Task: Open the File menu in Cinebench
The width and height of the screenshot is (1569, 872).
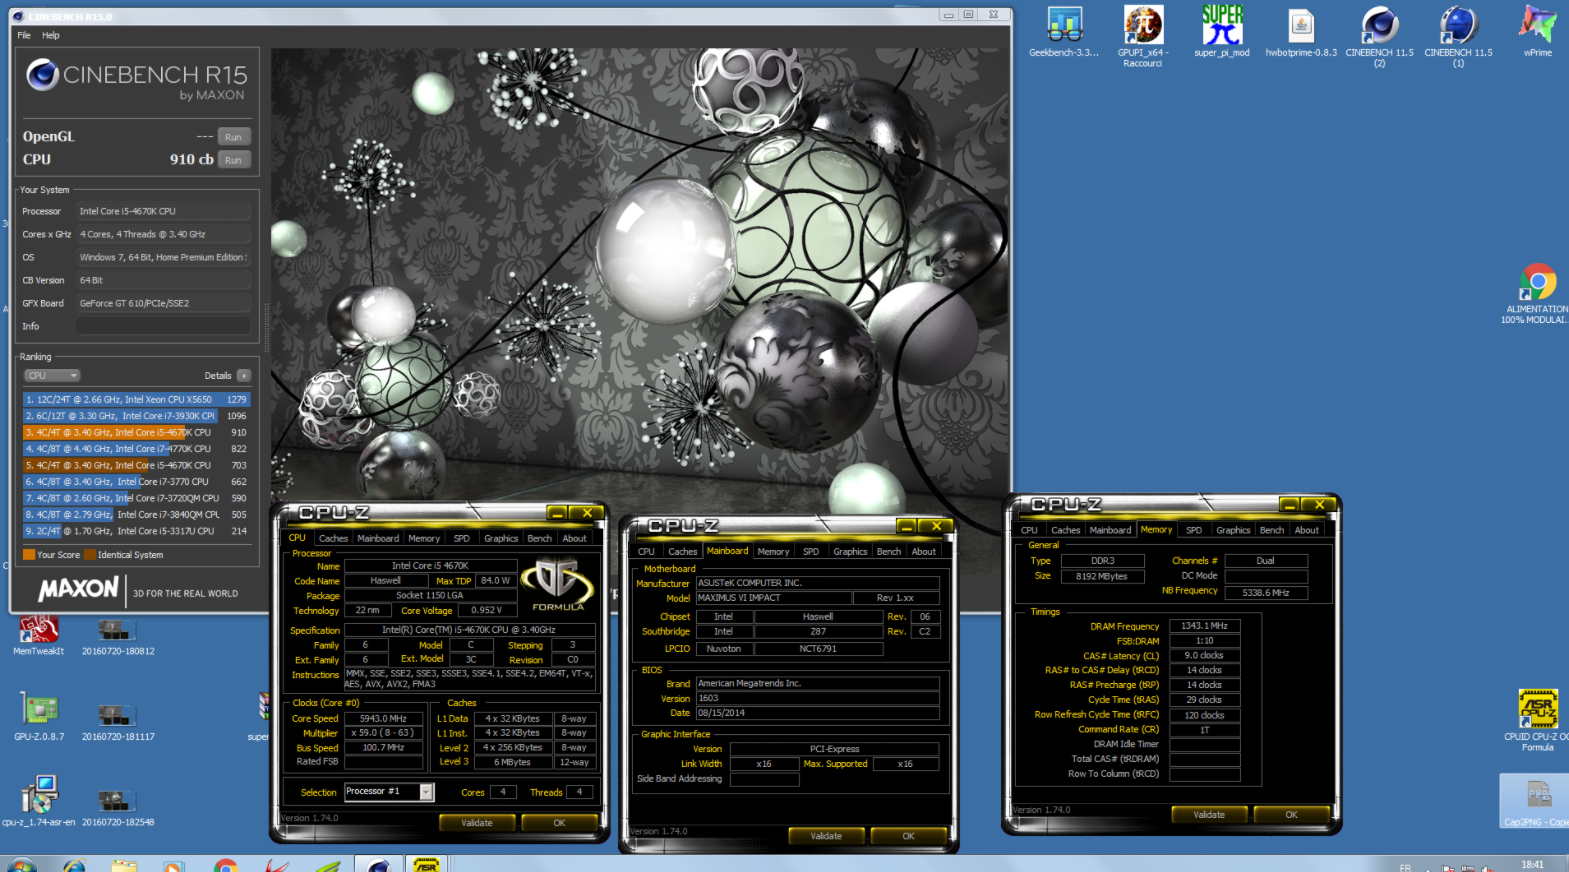Action: [24, 35]
